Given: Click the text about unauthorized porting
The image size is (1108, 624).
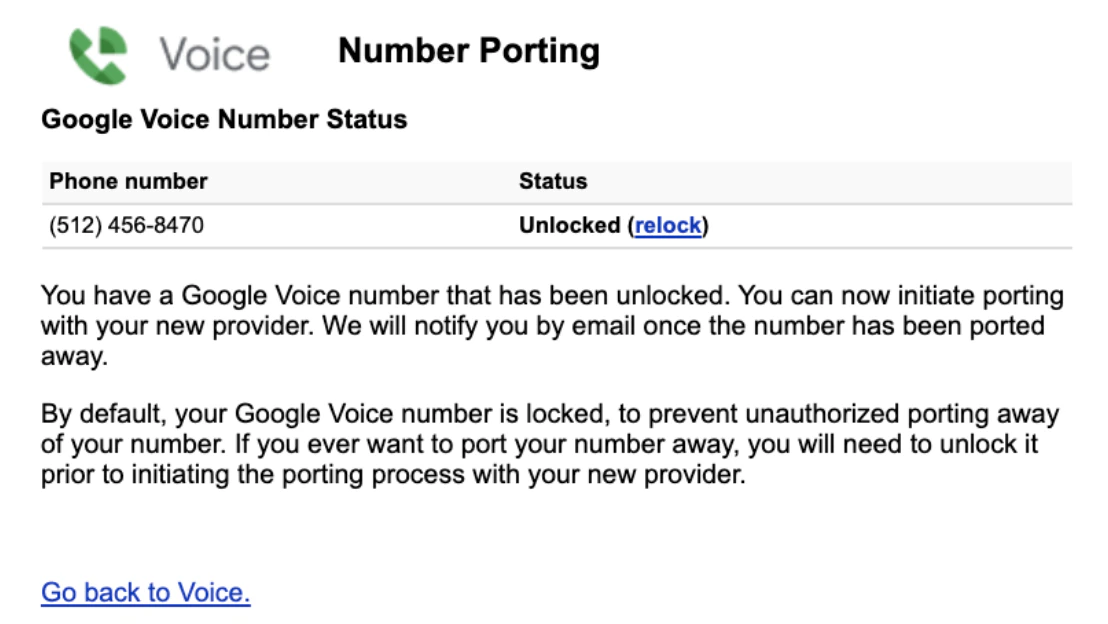Looking at the screenshot, I should (x=550, y=428).
